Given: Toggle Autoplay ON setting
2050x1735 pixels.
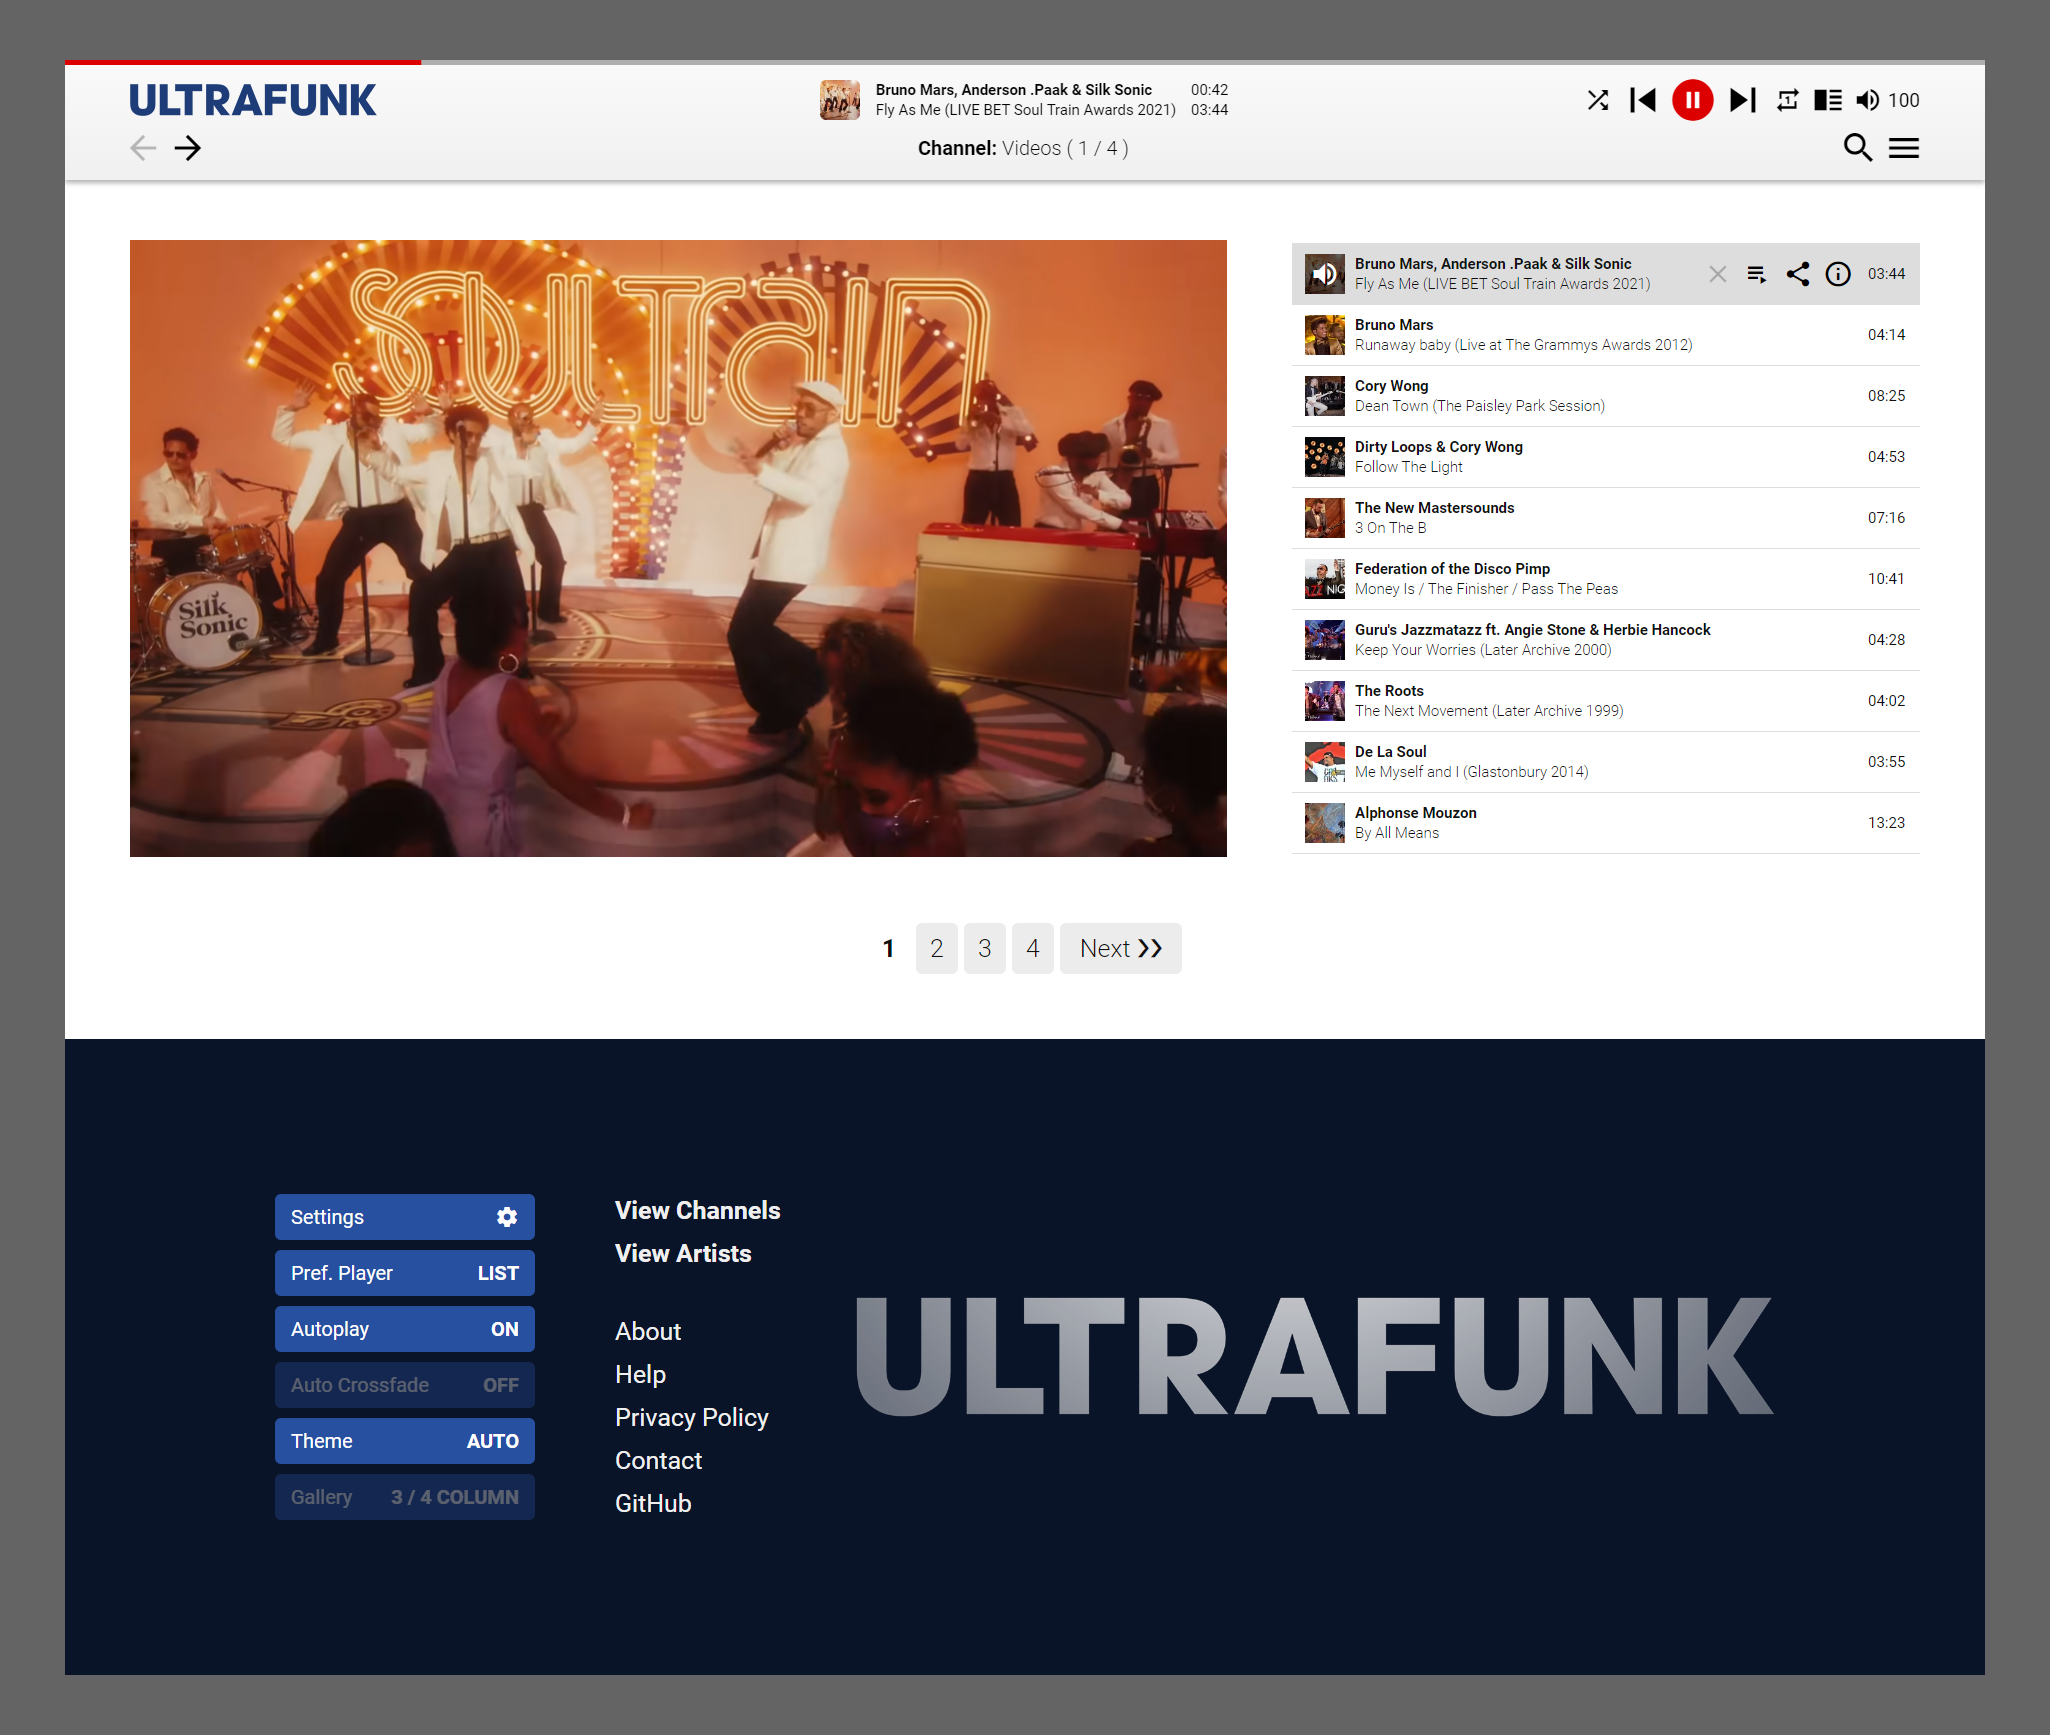Looking at the screenshot, I should tap(405, 1329).
